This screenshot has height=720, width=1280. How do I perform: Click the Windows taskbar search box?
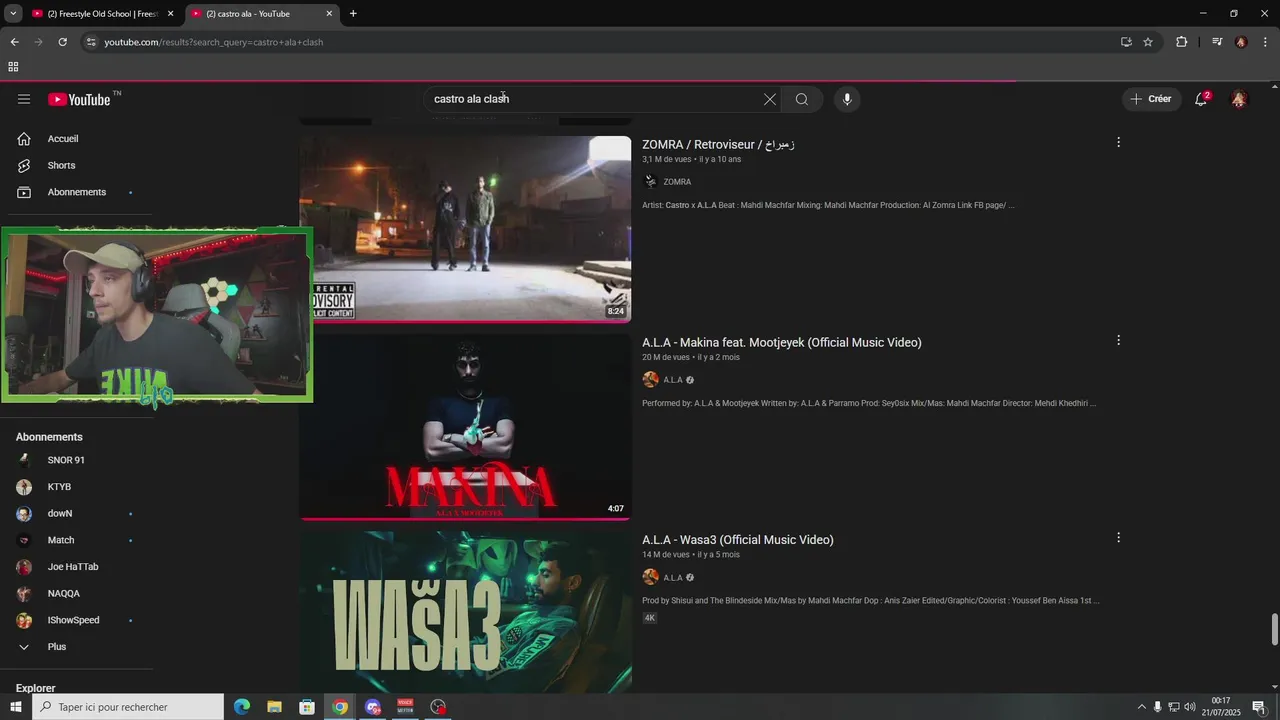pyautogui.click(x=128, y=707)
